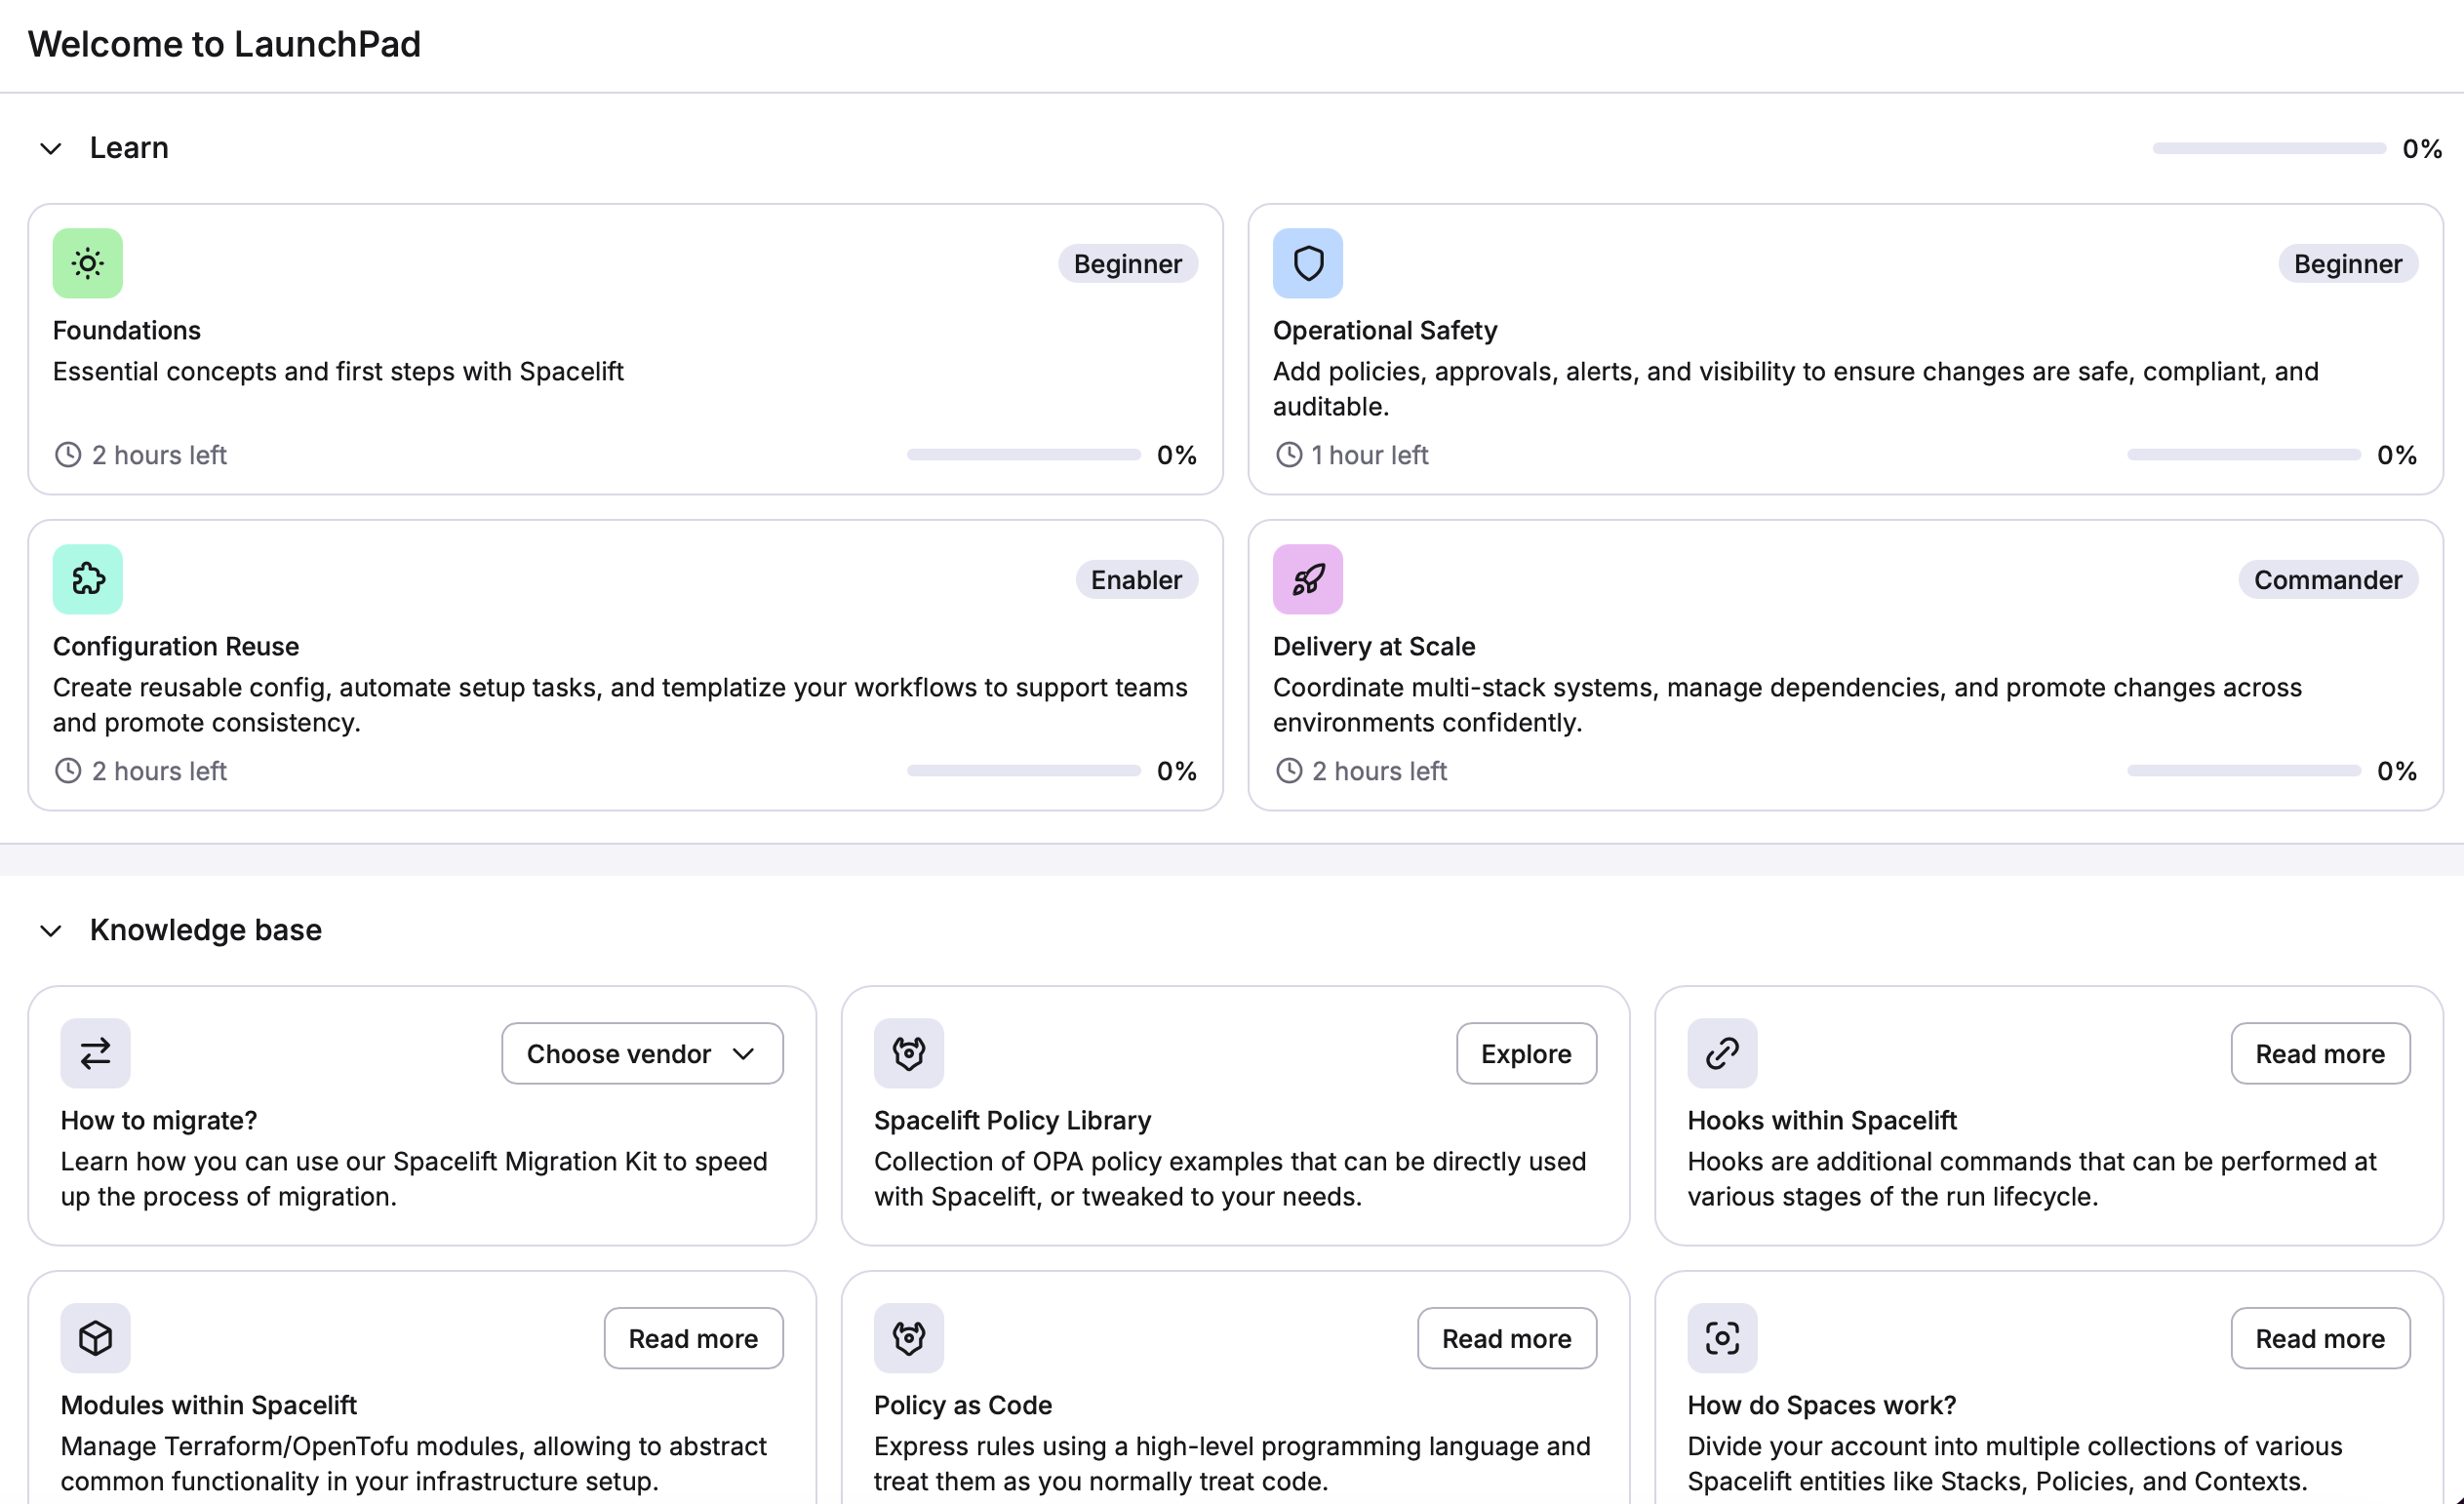Click Explore for Spacelift Policy Library
This screenshot has height=1504, width=2464.
1526,1053
